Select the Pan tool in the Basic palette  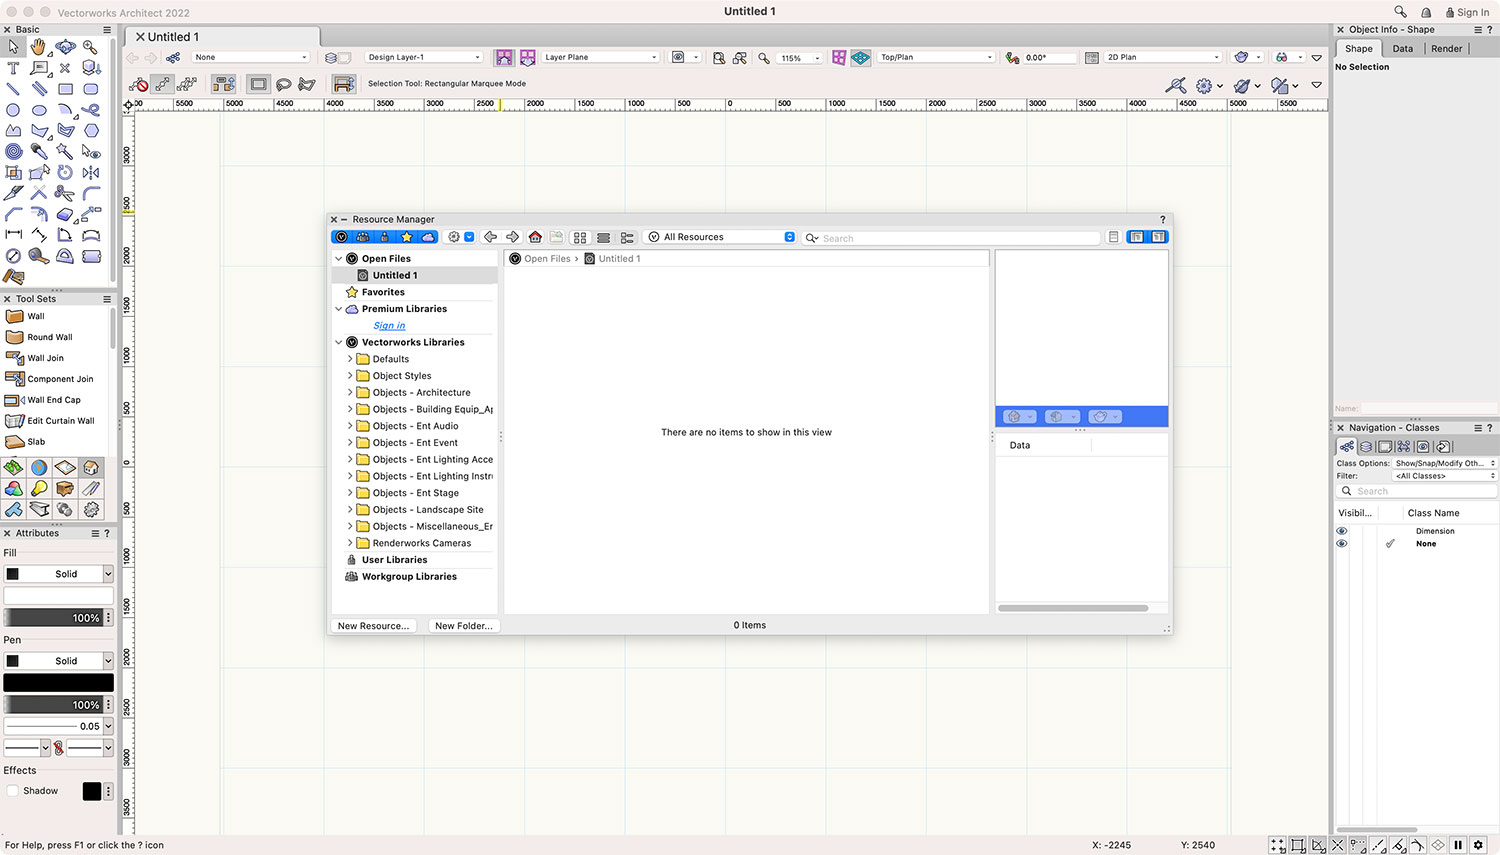pyautogui.click(x=37, y=47)
